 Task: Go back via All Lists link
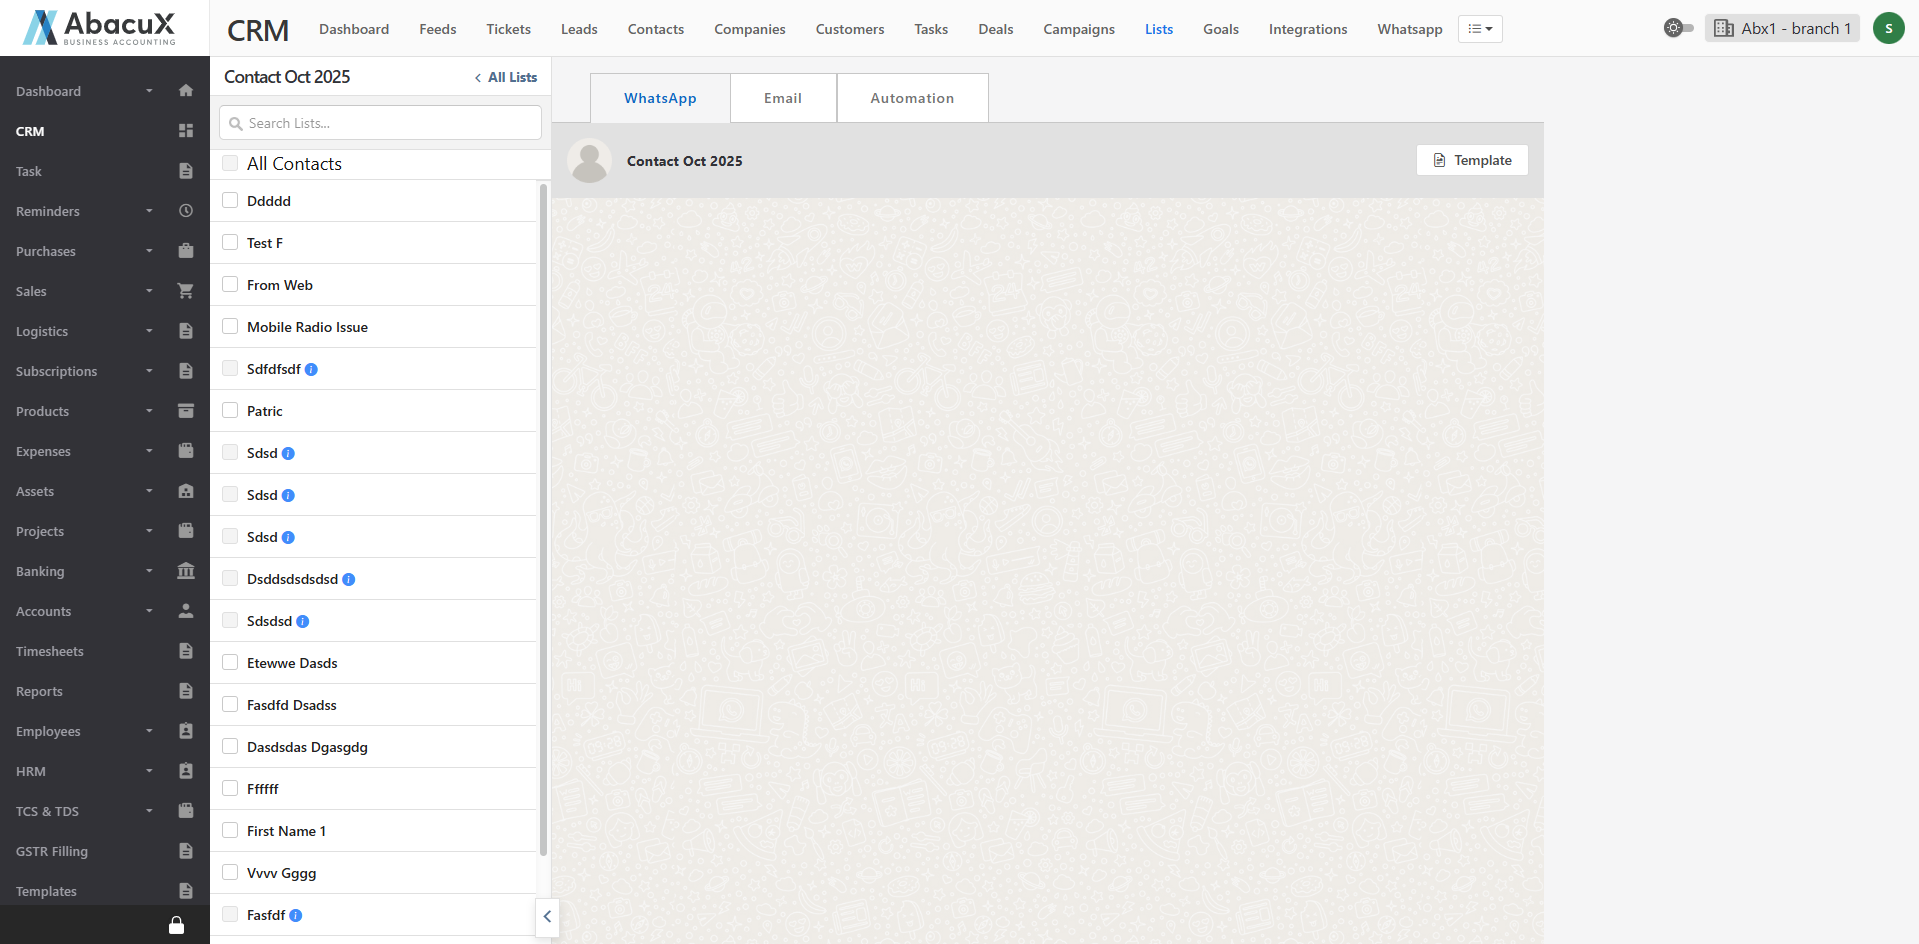click(x=506, y=77)
